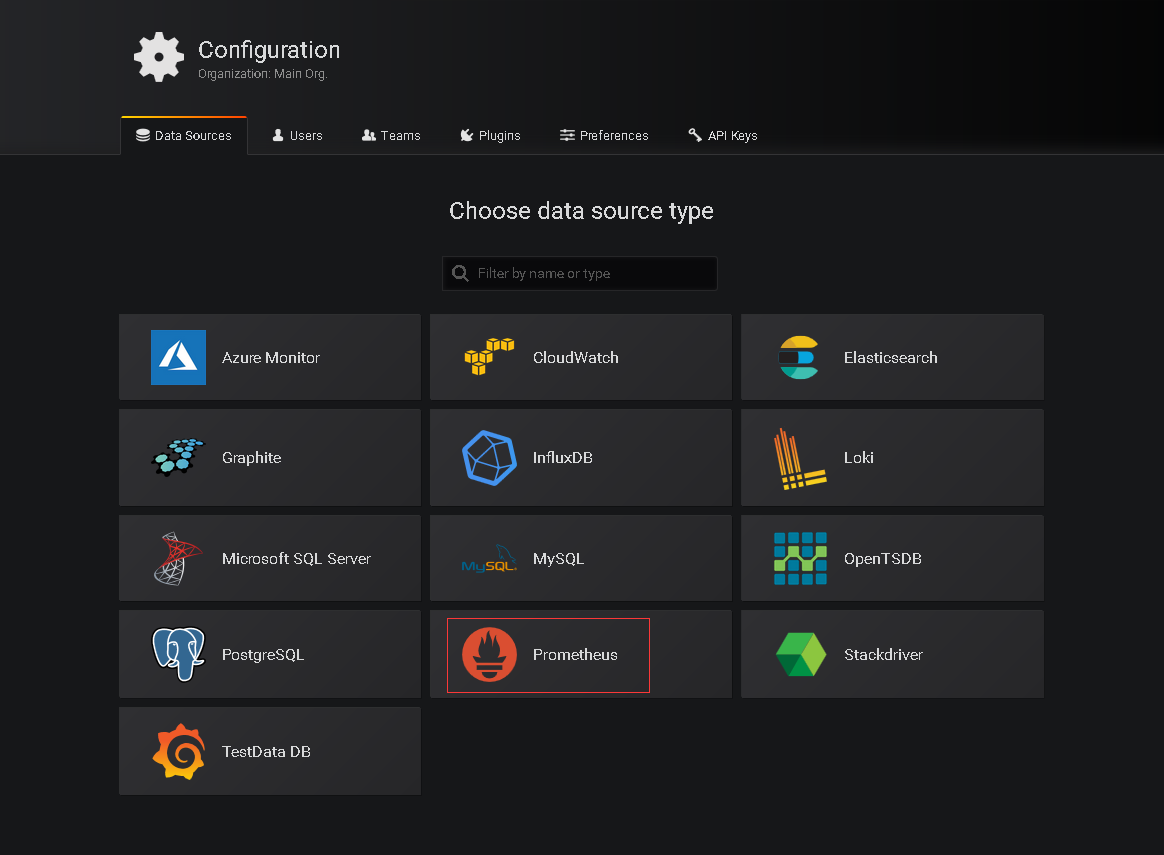Open the Users tab

(297, 136)
